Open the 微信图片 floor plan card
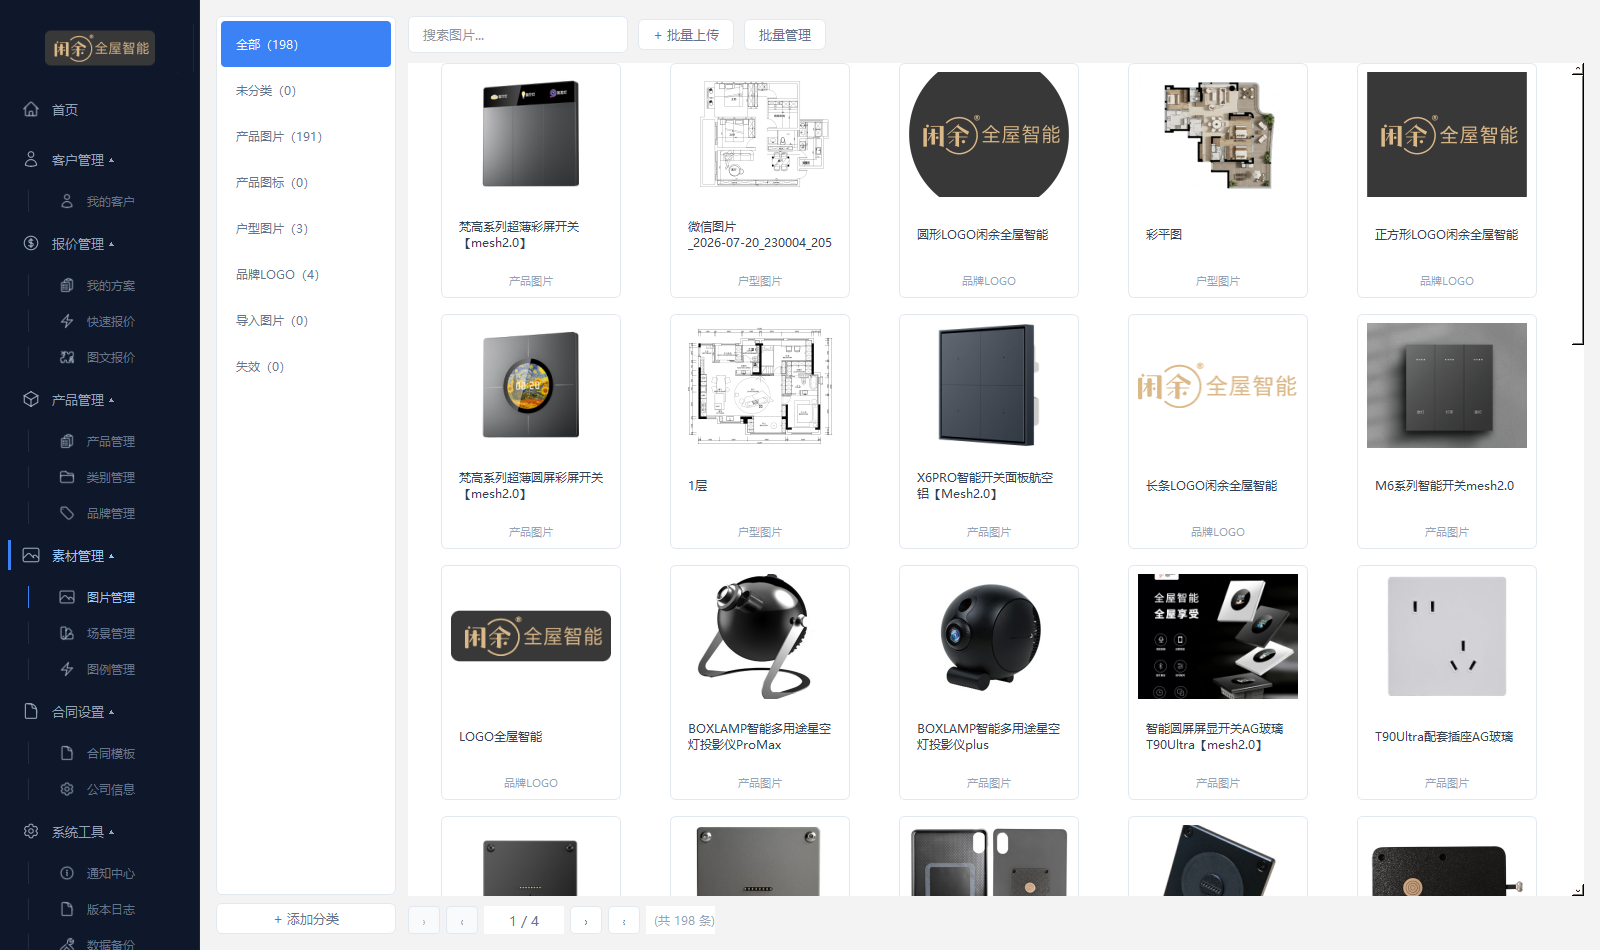1600x950 pixels. pos(760,180)
